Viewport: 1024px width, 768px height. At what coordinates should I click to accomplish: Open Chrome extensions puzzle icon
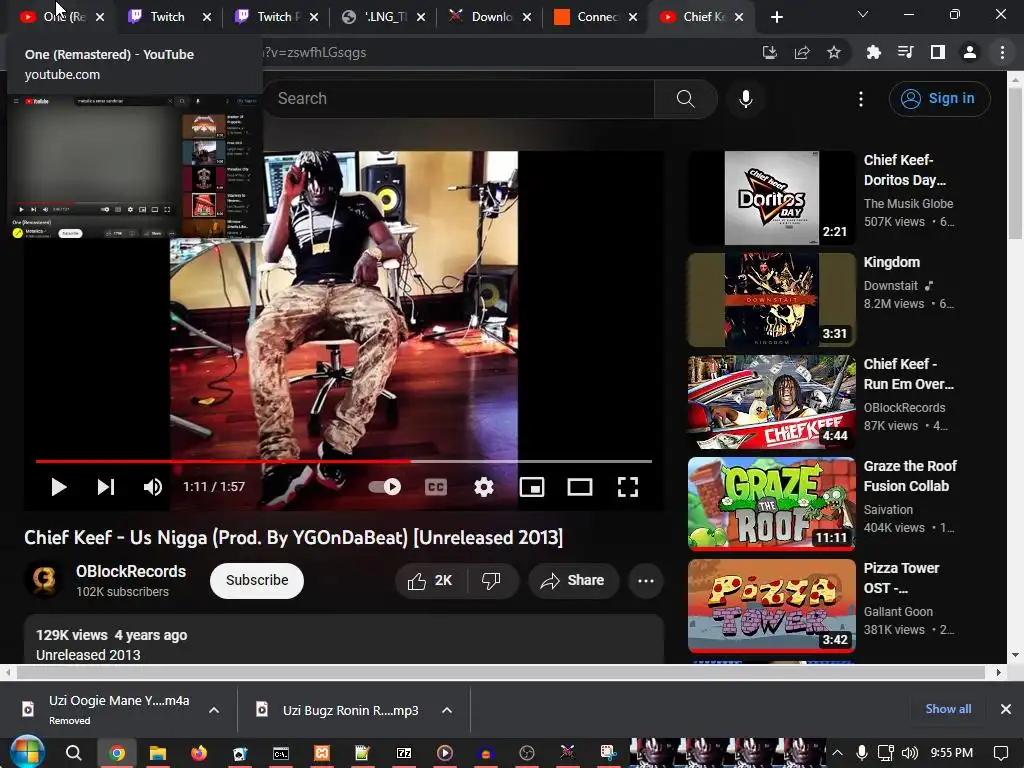[873, 52]
